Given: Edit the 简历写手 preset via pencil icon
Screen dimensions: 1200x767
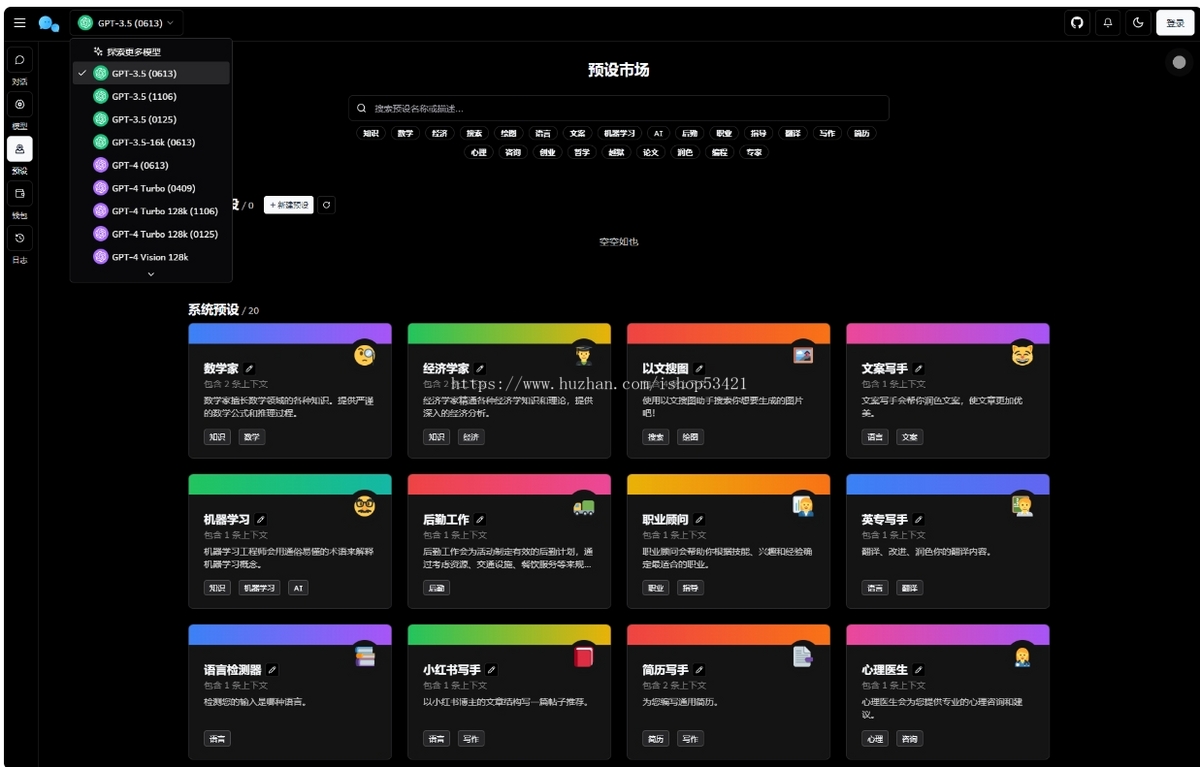Looking at the screenshot, I should click(x=699, y=670).
